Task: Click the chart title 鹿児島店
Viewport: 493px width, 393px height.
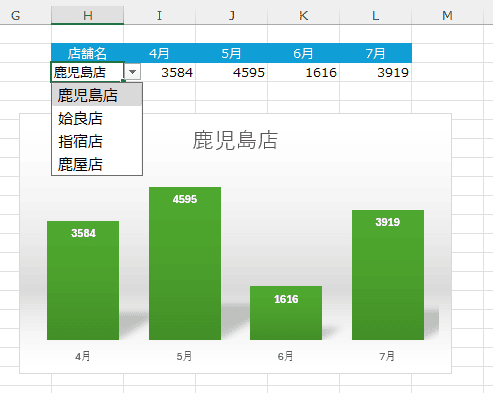Action: coord(235,140)
